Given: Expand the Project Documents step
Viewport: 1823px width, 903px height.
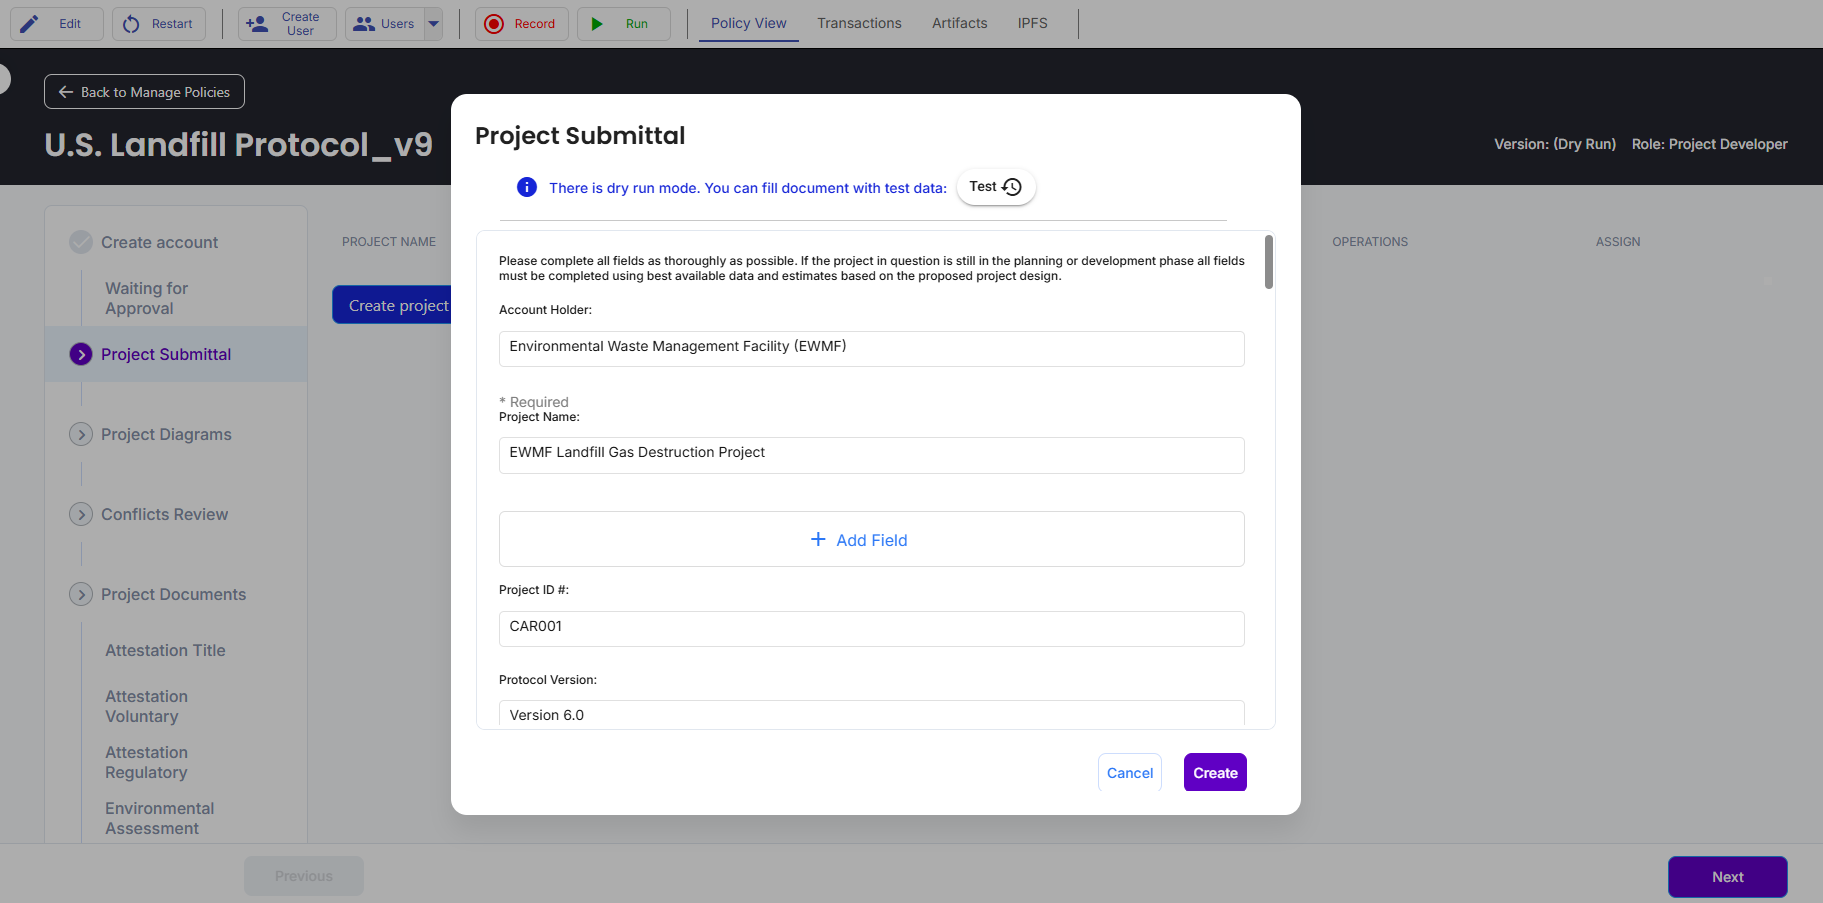Looking at the screenshot, I should pyautogui.click(x=81, y=594).
